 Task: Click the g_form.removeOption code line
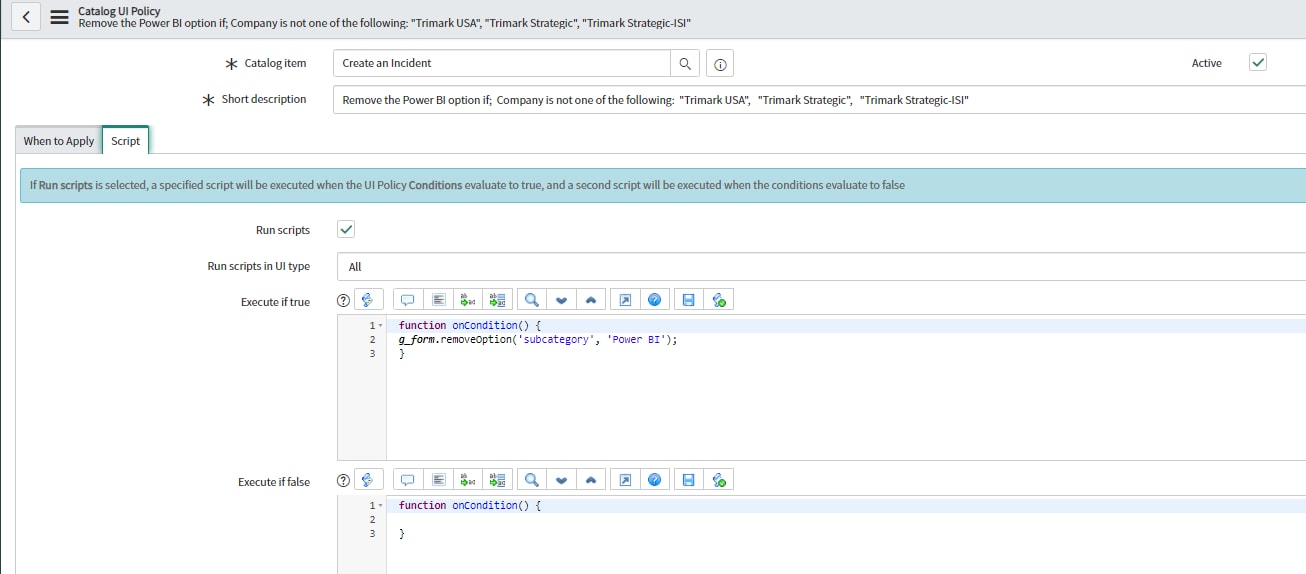pos(538,340)
